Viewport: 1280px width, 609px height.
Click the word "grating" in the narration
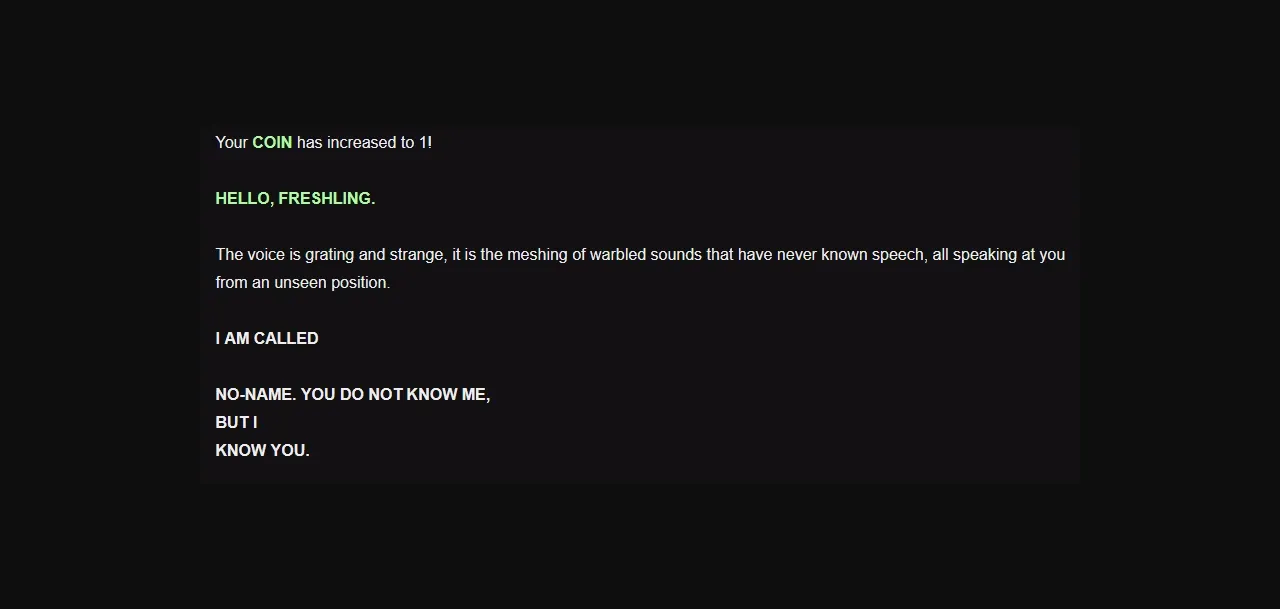329,254
